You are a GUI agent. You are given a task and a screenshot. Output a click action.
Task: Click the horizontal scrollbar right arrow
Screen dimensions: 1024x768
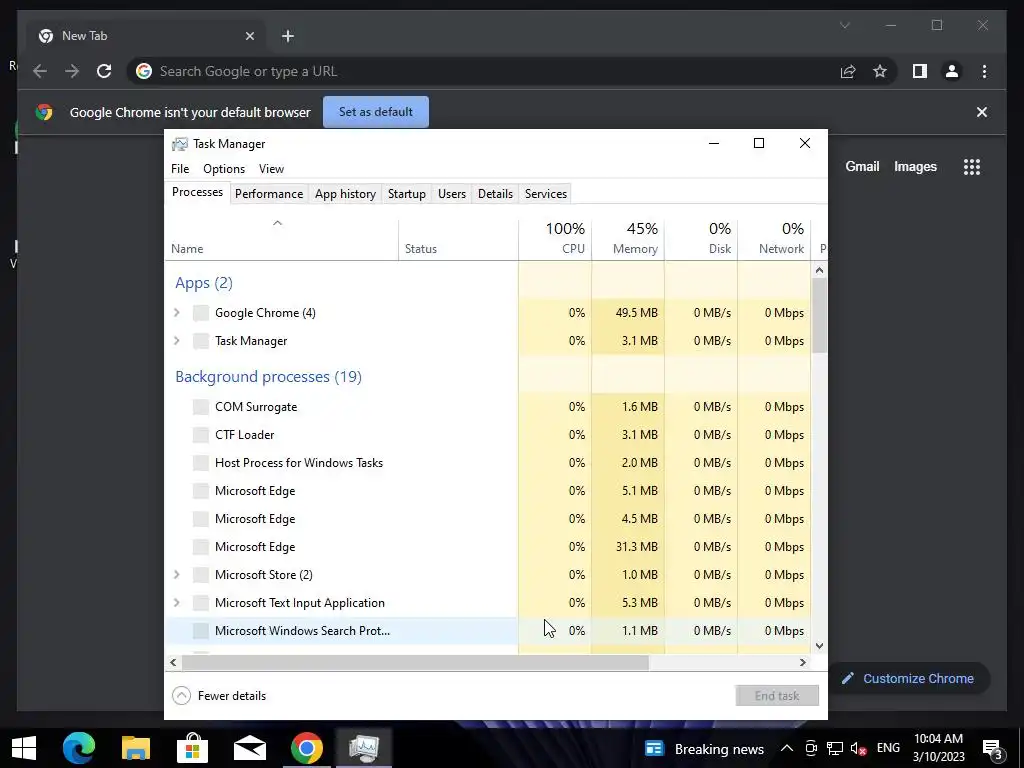803,662
